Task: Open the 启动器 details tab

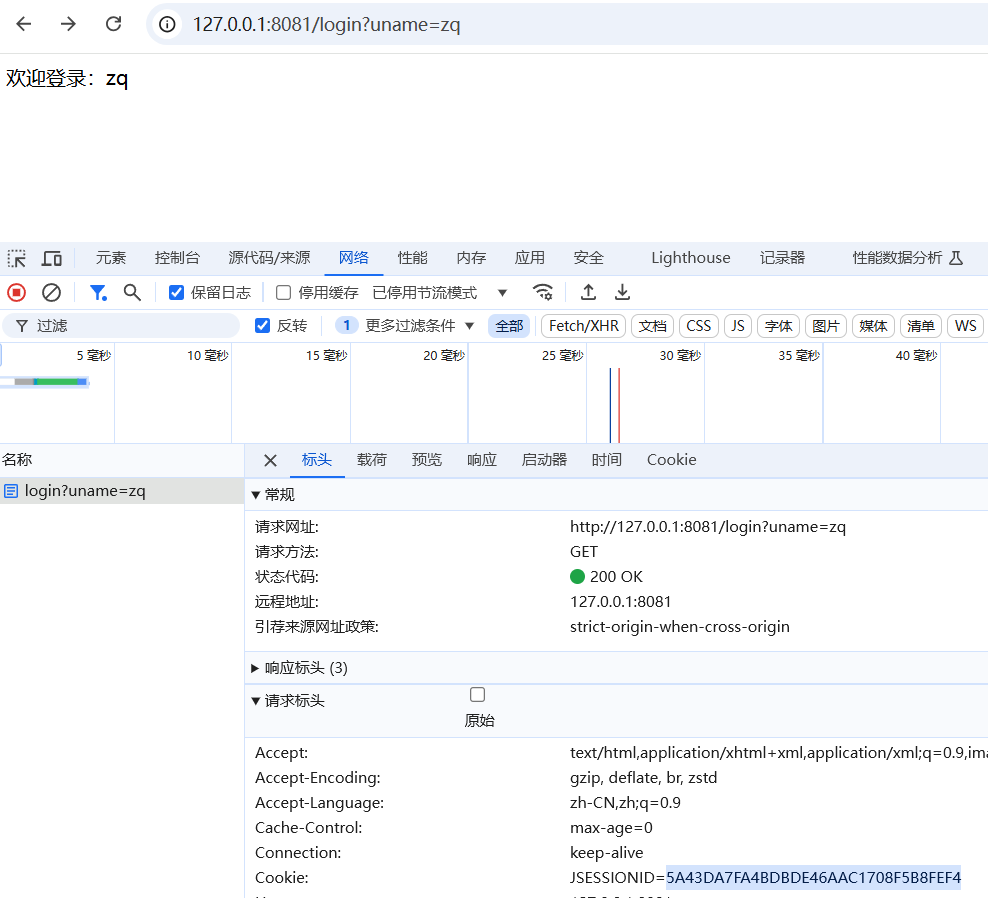Action: [544, 460]
